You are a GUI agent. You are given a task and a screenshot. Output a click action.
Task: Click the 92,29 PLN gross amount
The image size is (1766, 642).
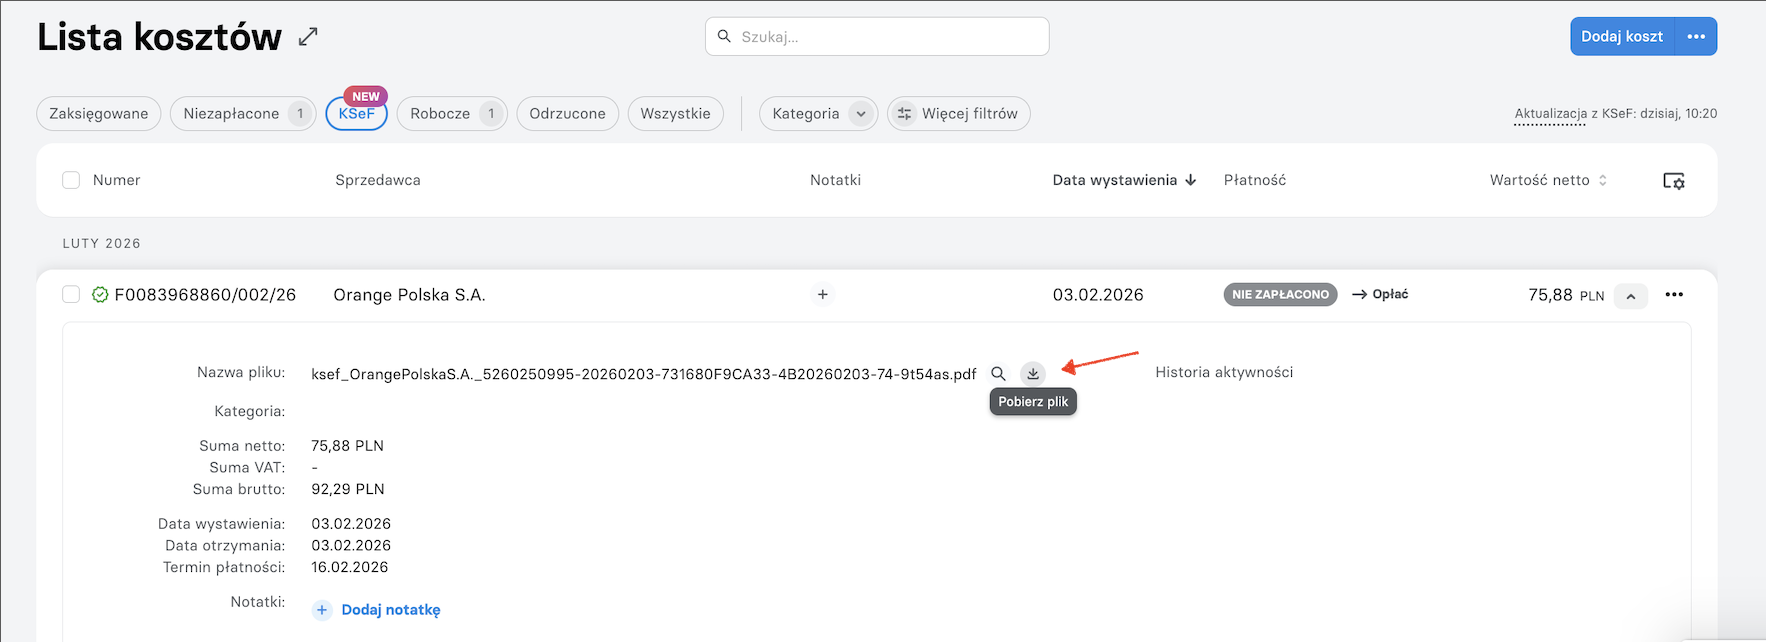(x=348, y=489)
